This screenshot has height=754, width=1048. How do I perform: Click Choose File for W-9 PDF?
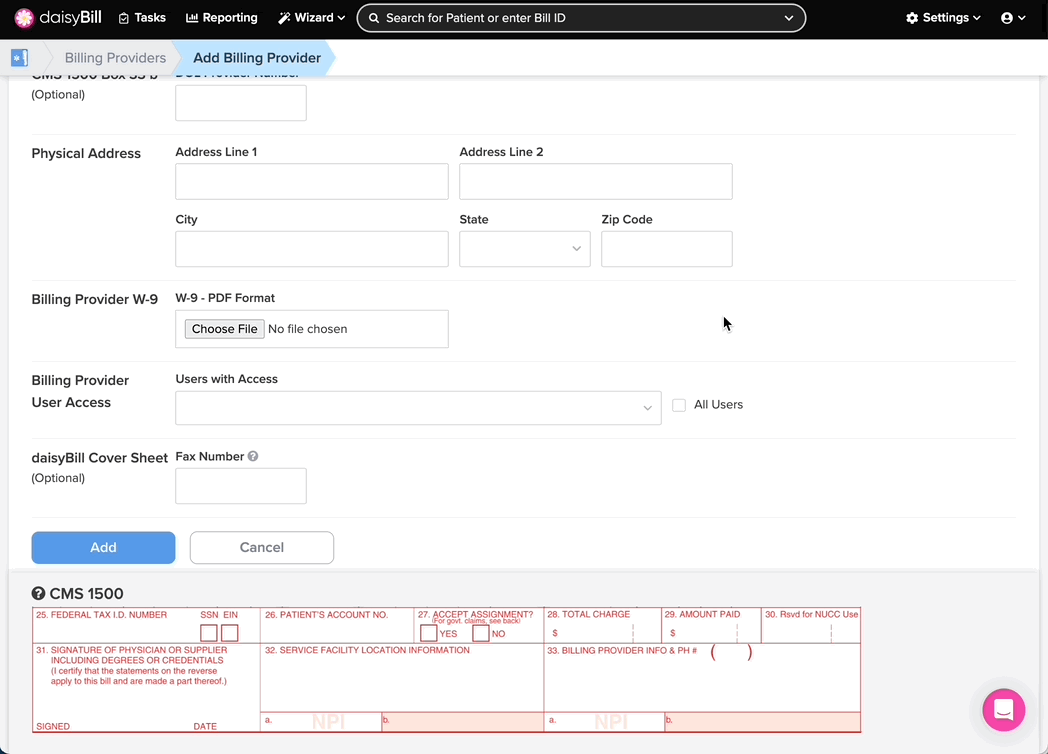[x=225, y=329]
